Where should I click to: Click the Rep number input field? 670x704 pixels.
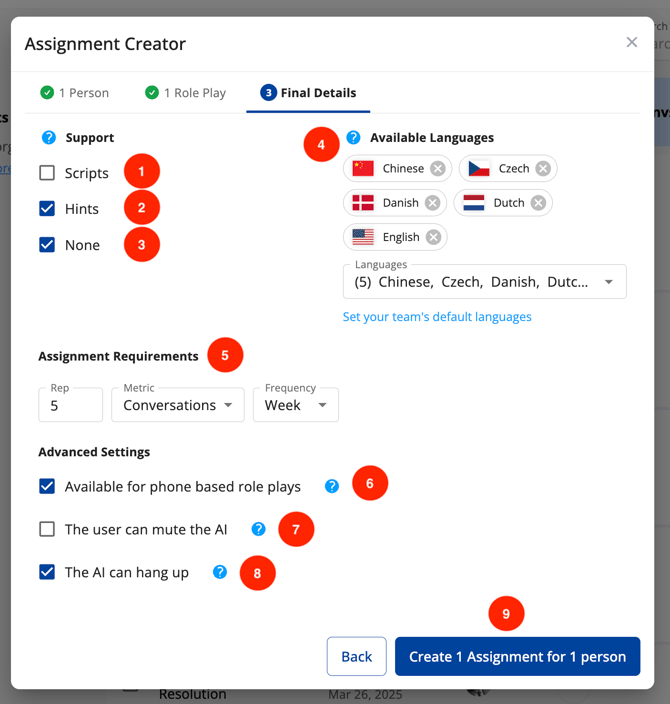(x=70, y=405)
